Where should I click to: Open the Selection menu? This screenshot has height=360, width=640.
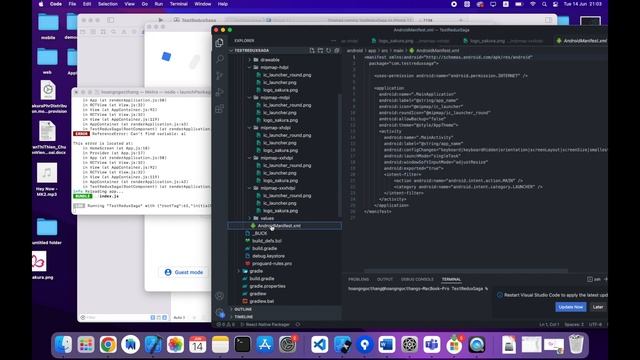click(108, 4)
